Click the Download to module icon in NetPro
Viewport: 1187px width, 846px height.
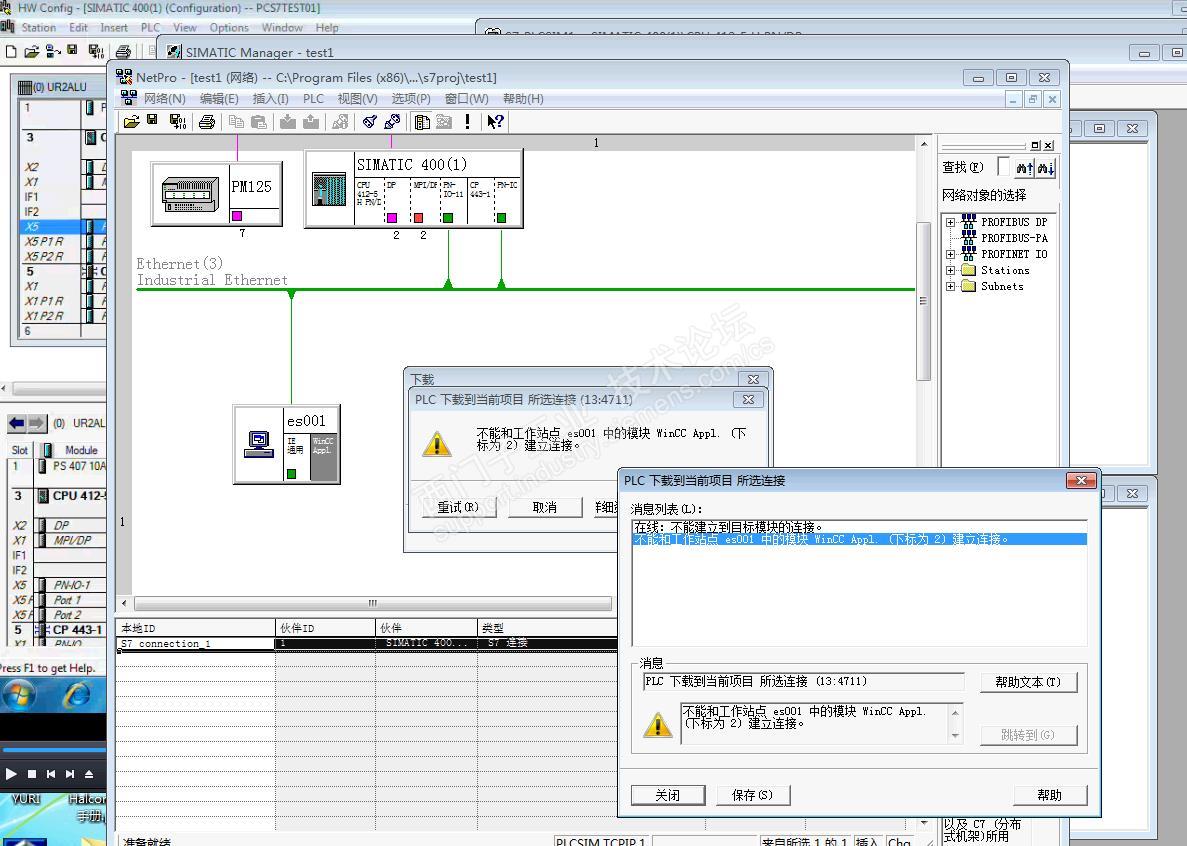click(x=288, y=122)
